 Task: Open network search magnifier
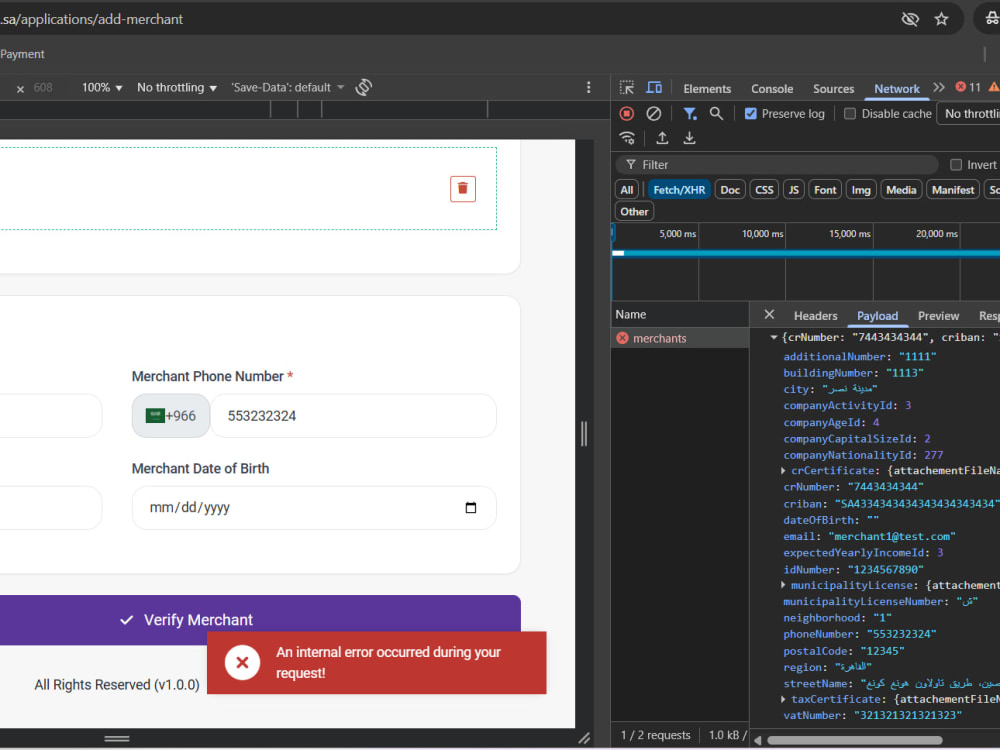716,114
